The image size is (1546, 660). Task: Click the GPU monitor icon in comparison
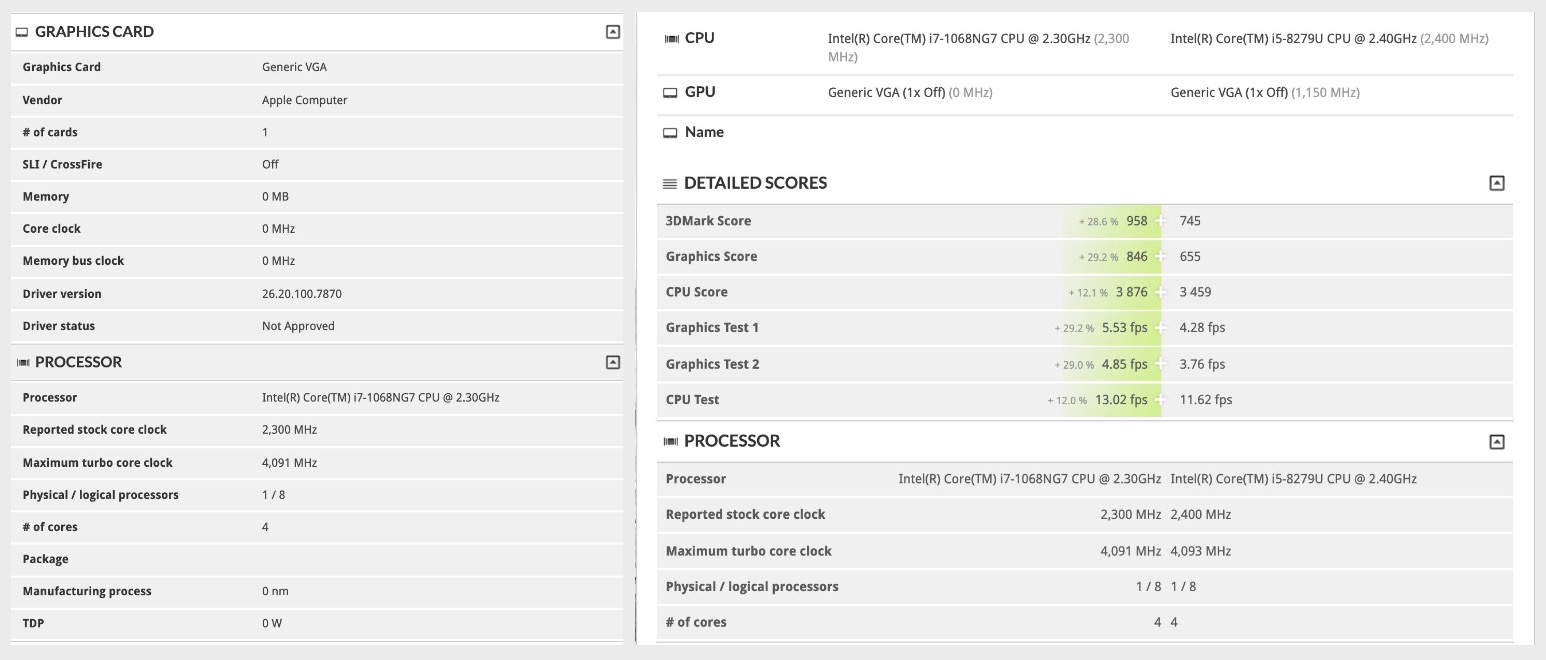click(671, 93)
